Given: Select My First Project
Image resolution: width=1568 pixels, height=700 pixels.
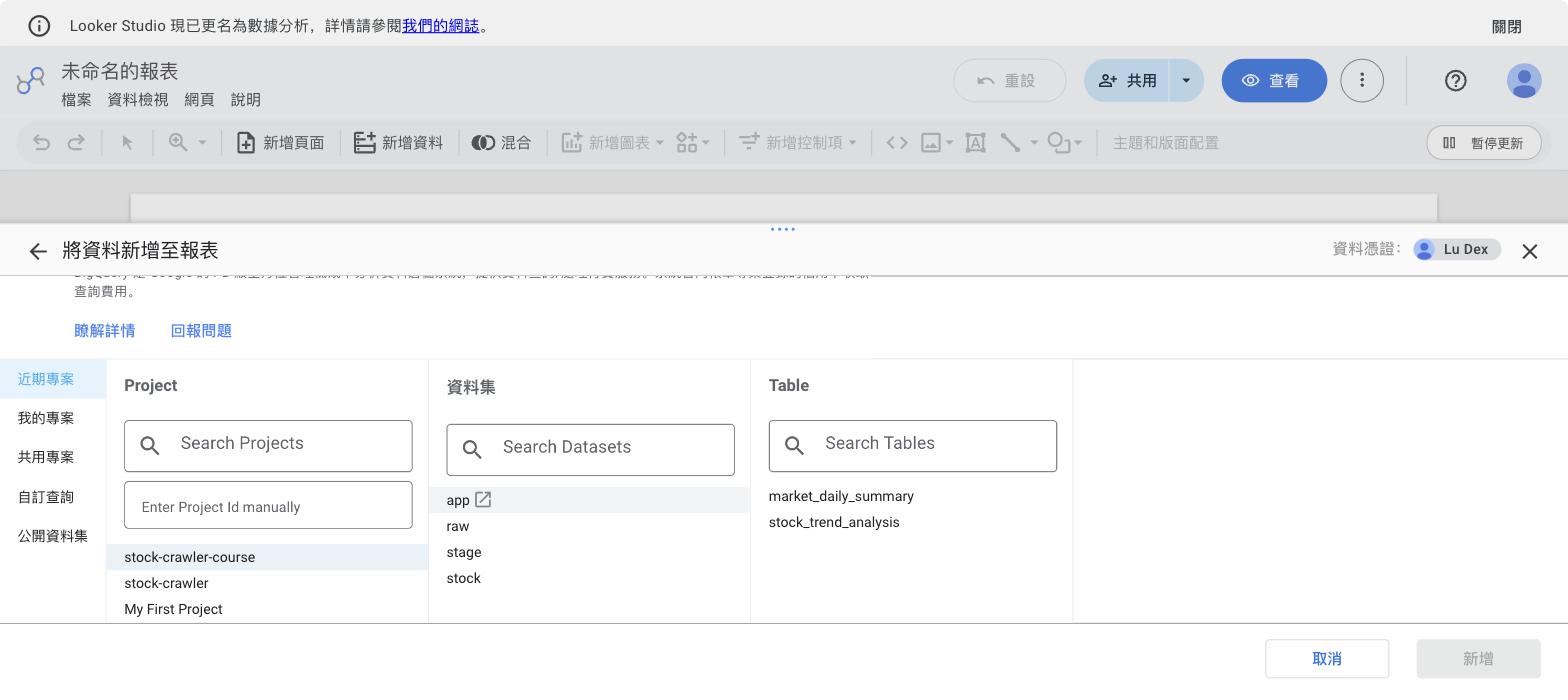Looking at the screenshot, I should click(x=267, y=609).
